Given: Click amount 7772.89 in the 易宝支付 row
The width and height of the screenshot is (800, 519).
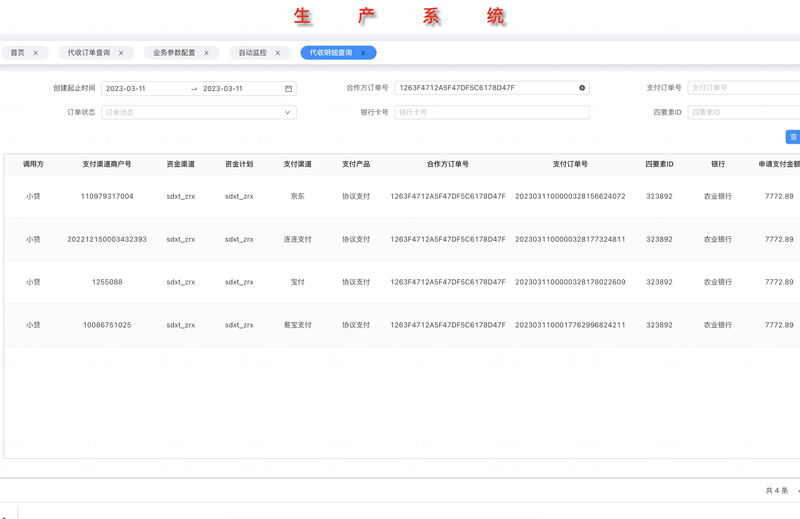Looking at the screenshot, I should click(x=779, y=325).
